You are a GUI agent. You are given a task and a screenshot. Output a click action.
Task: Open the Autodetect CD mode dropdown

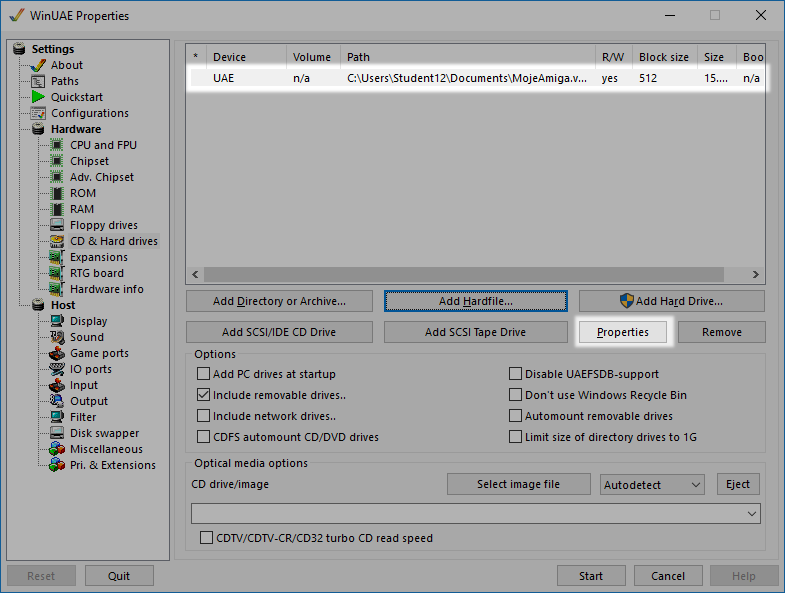pos(653,485)
